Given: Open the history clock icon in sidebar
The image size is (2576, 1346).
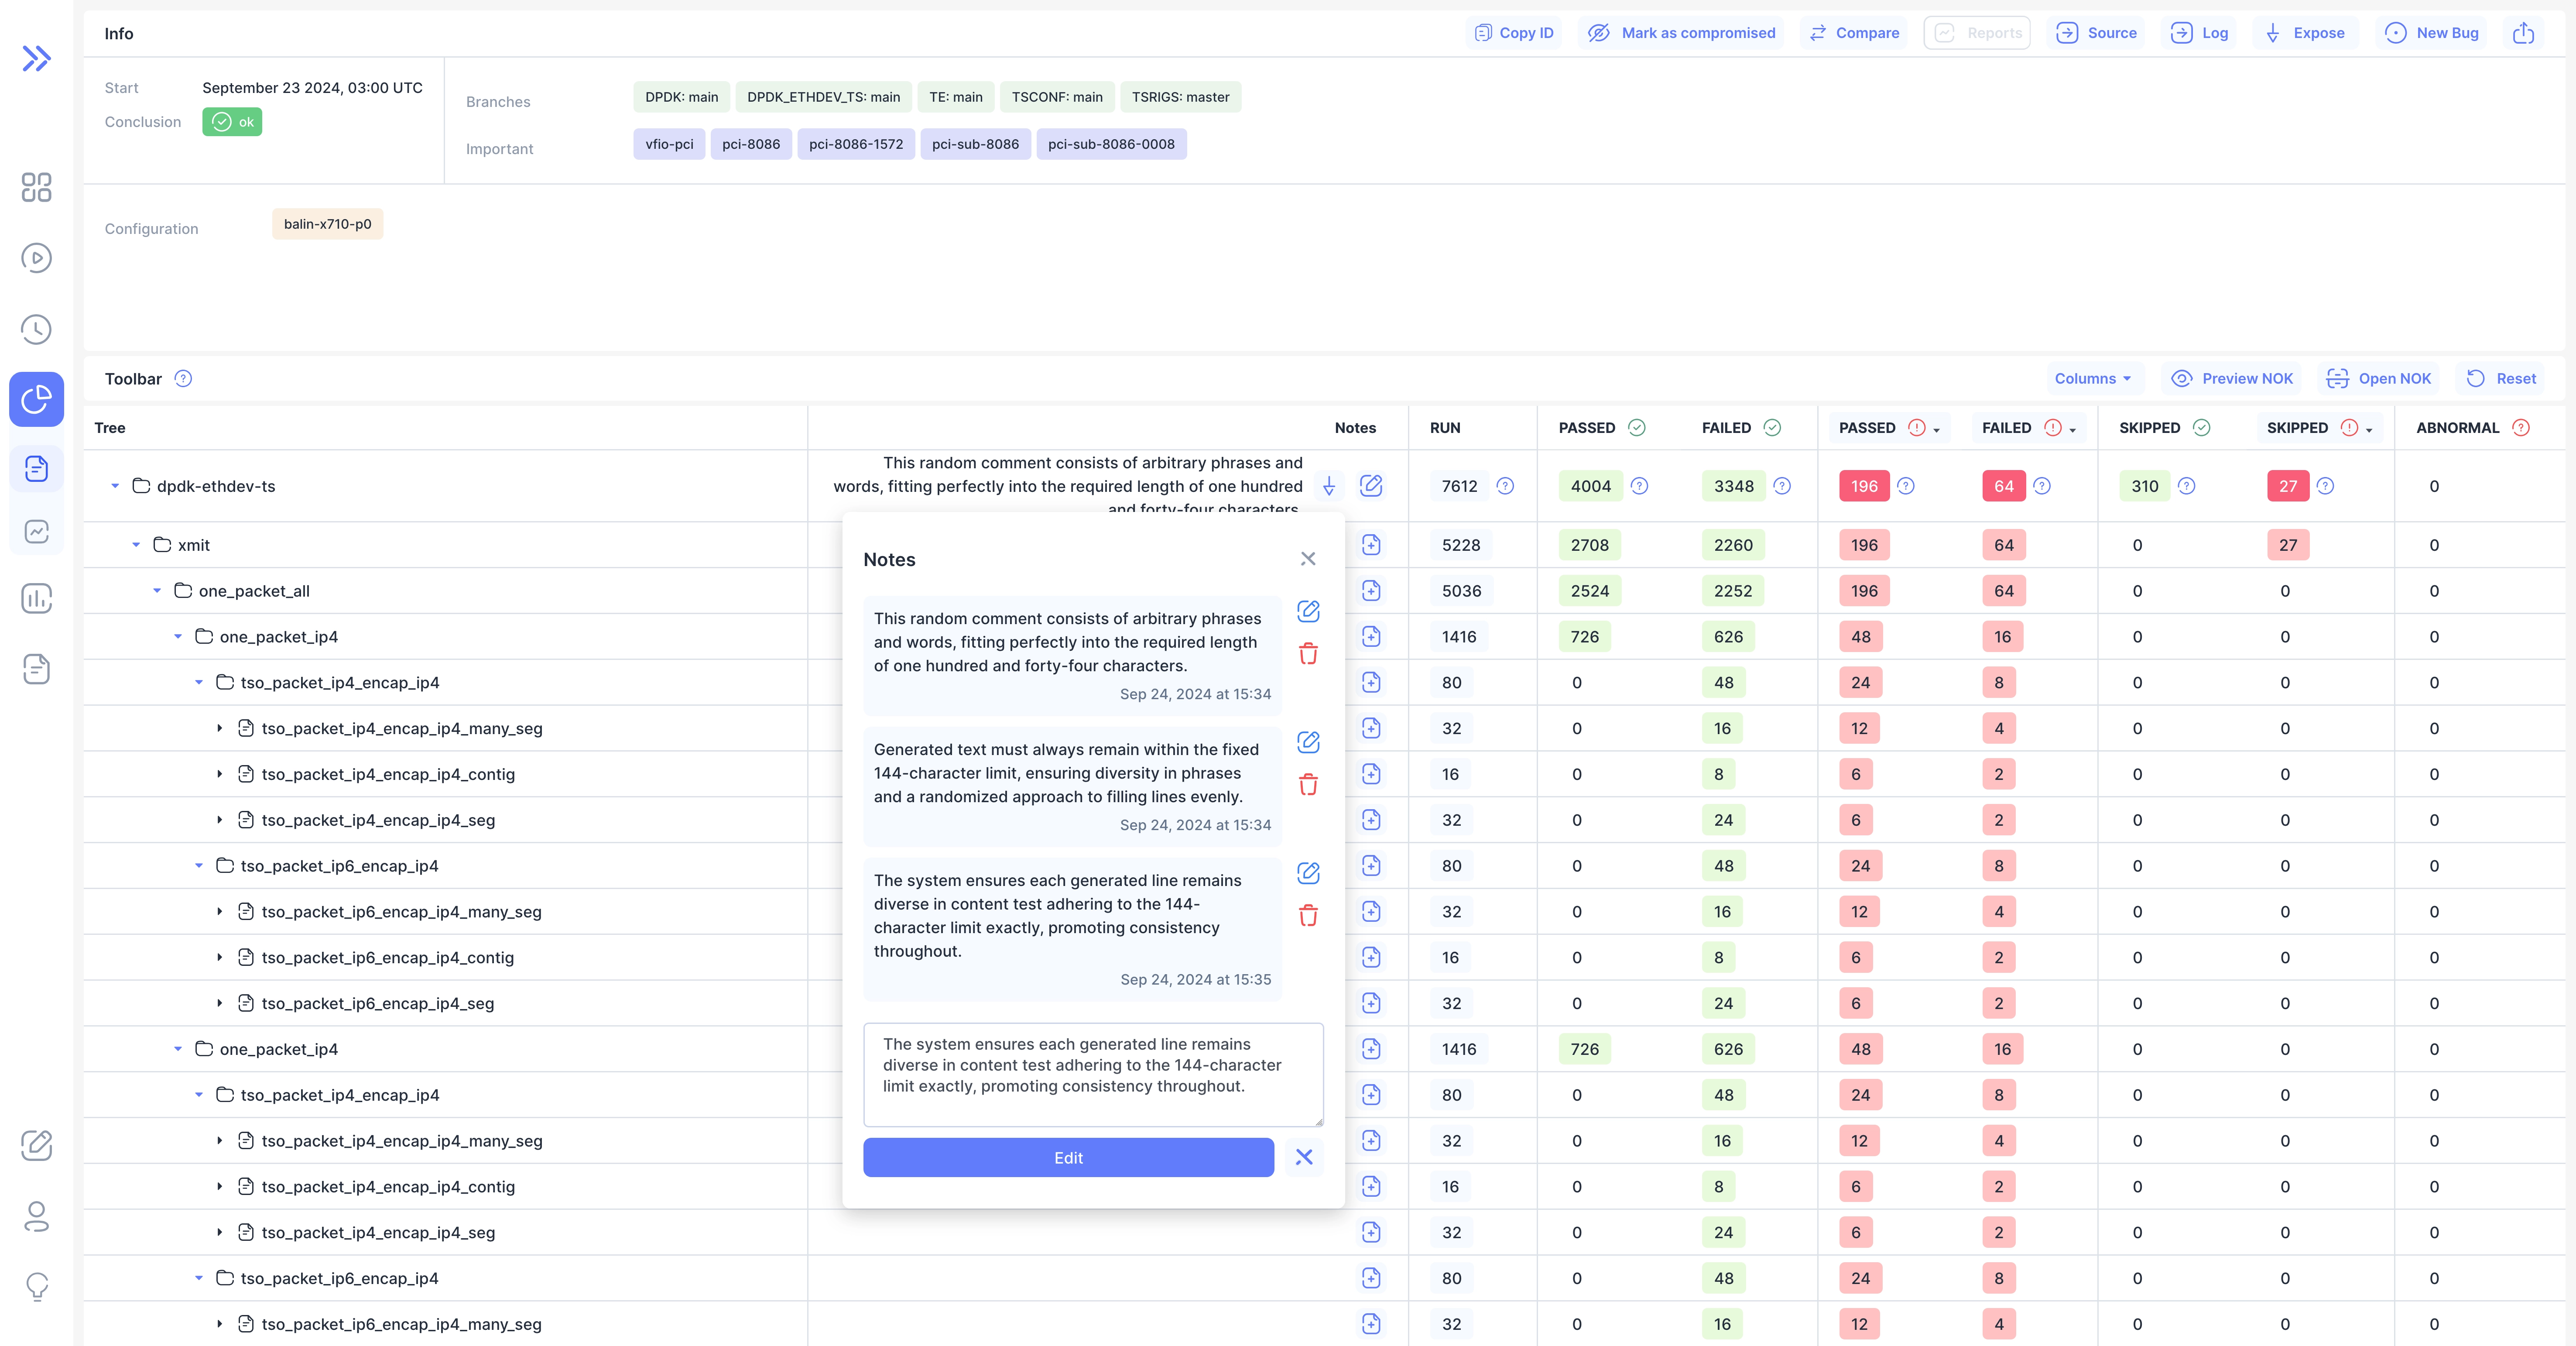Looking at the screenshot, I should (x=36, y=329).
